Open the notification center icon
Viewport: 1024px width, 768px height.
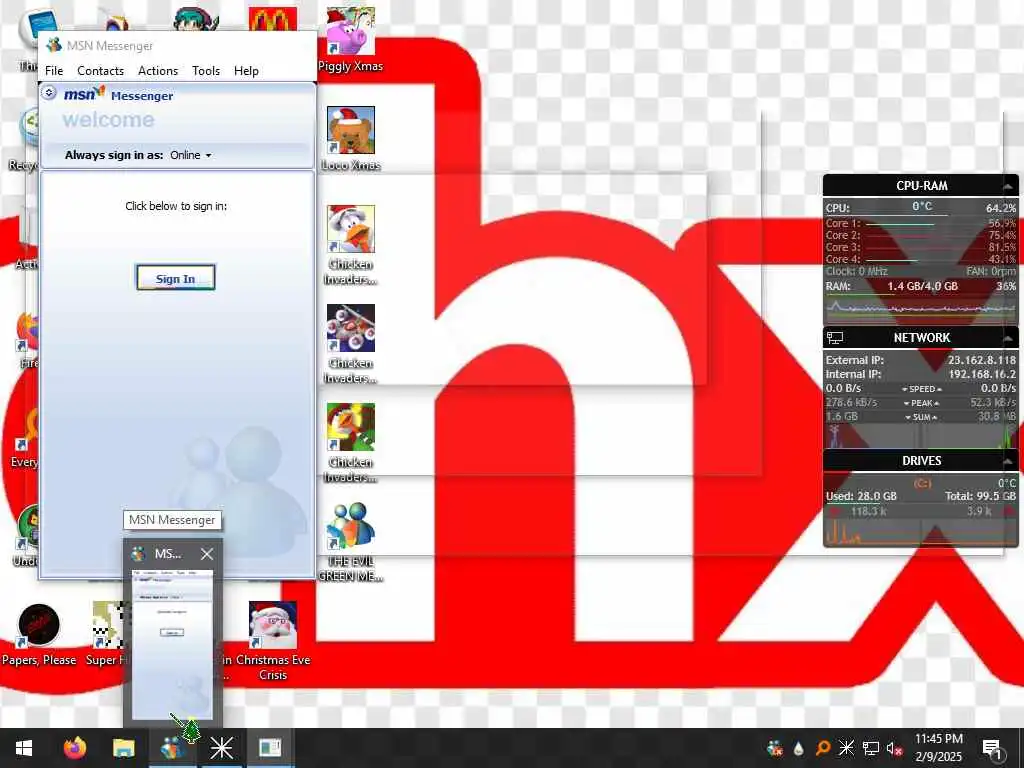[992, 748]
